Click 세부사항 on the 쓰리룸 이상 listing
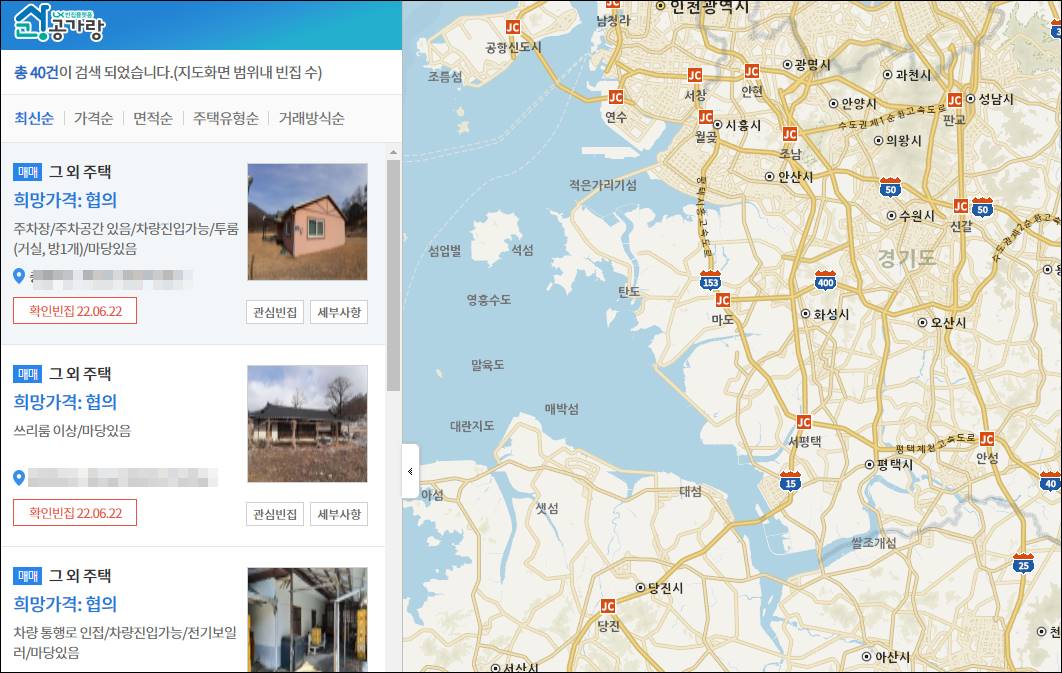Image resolution: width=1062 pixels, height=673 pixels. (x=339, y=515)
